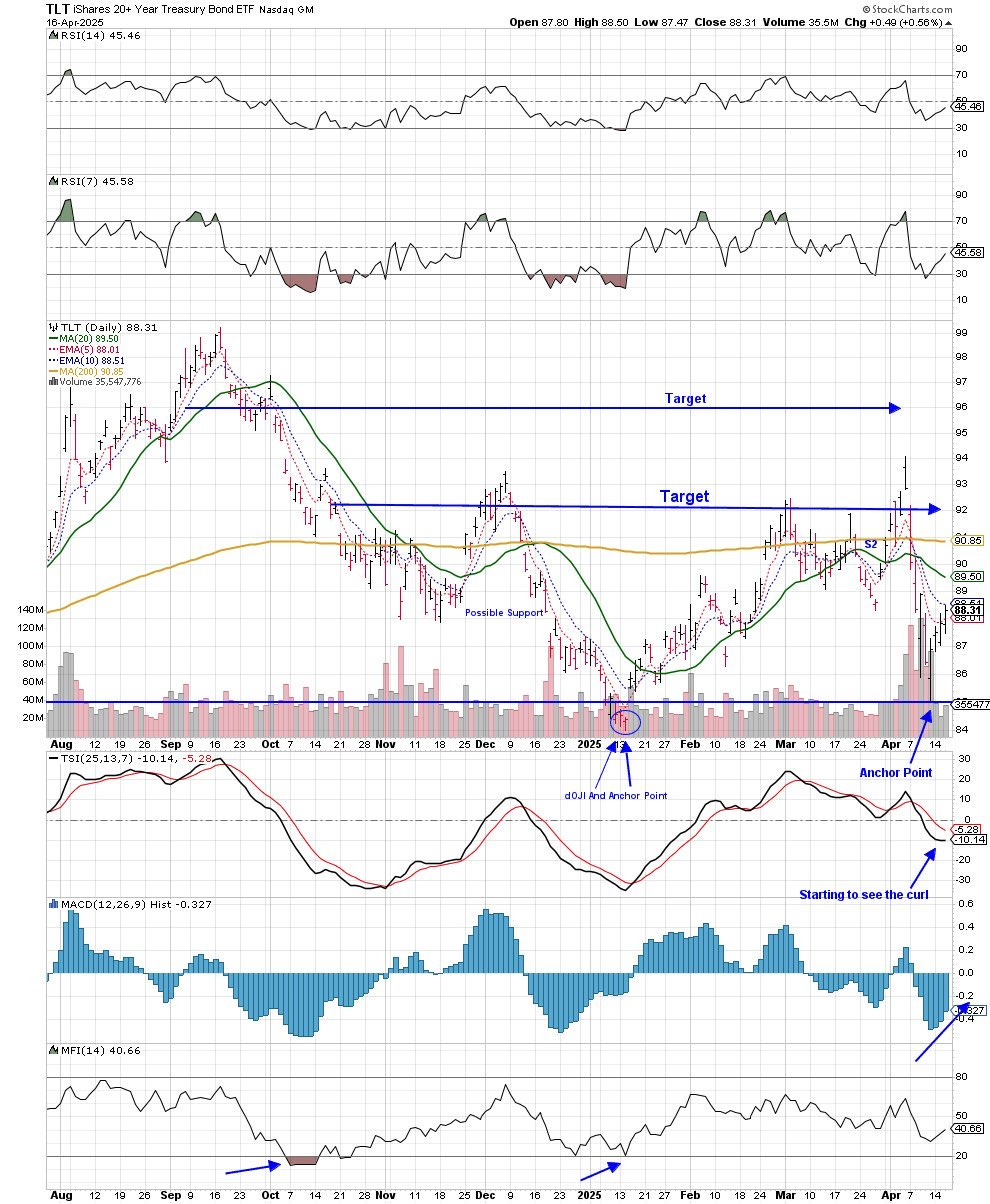Viewport: 990px width, 1204px height.
Task: Click the Volume 35,547,776 legend entry
Action: [x=98, y=381]
